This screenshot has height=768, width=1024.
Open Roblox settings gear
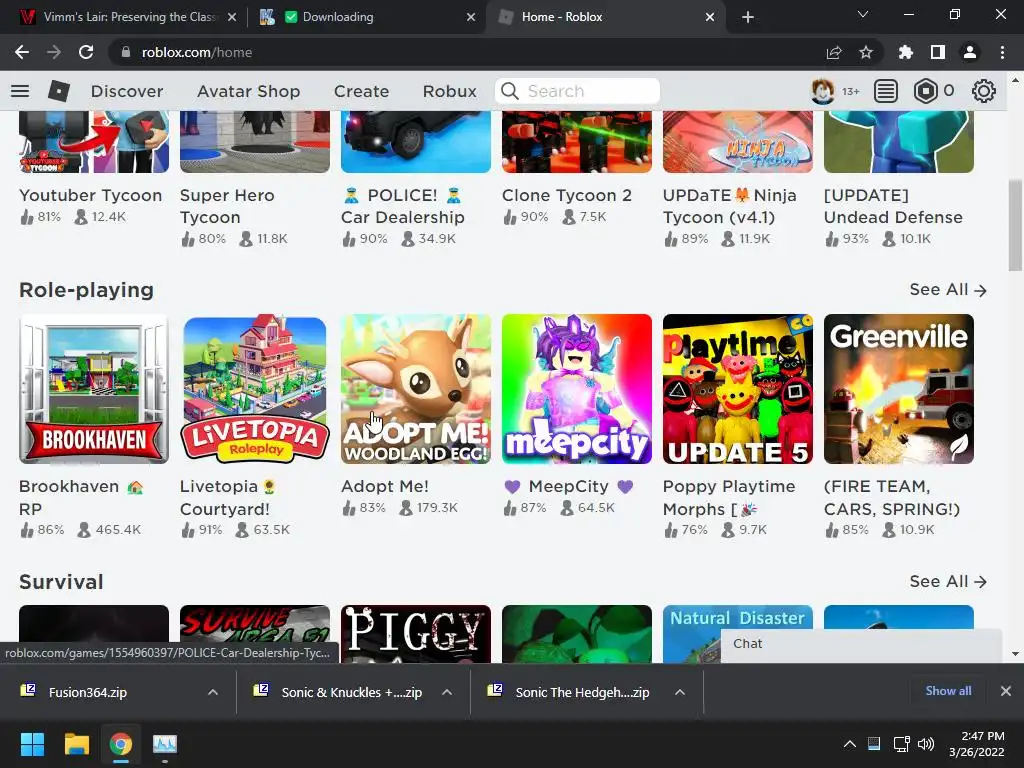984,91
